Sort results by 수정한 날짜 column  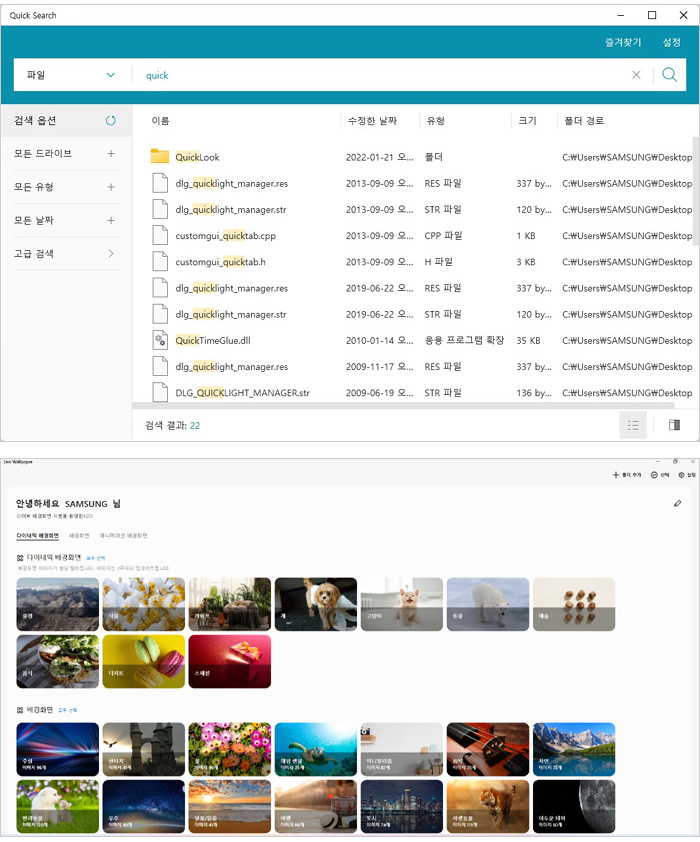pos(368,121)
